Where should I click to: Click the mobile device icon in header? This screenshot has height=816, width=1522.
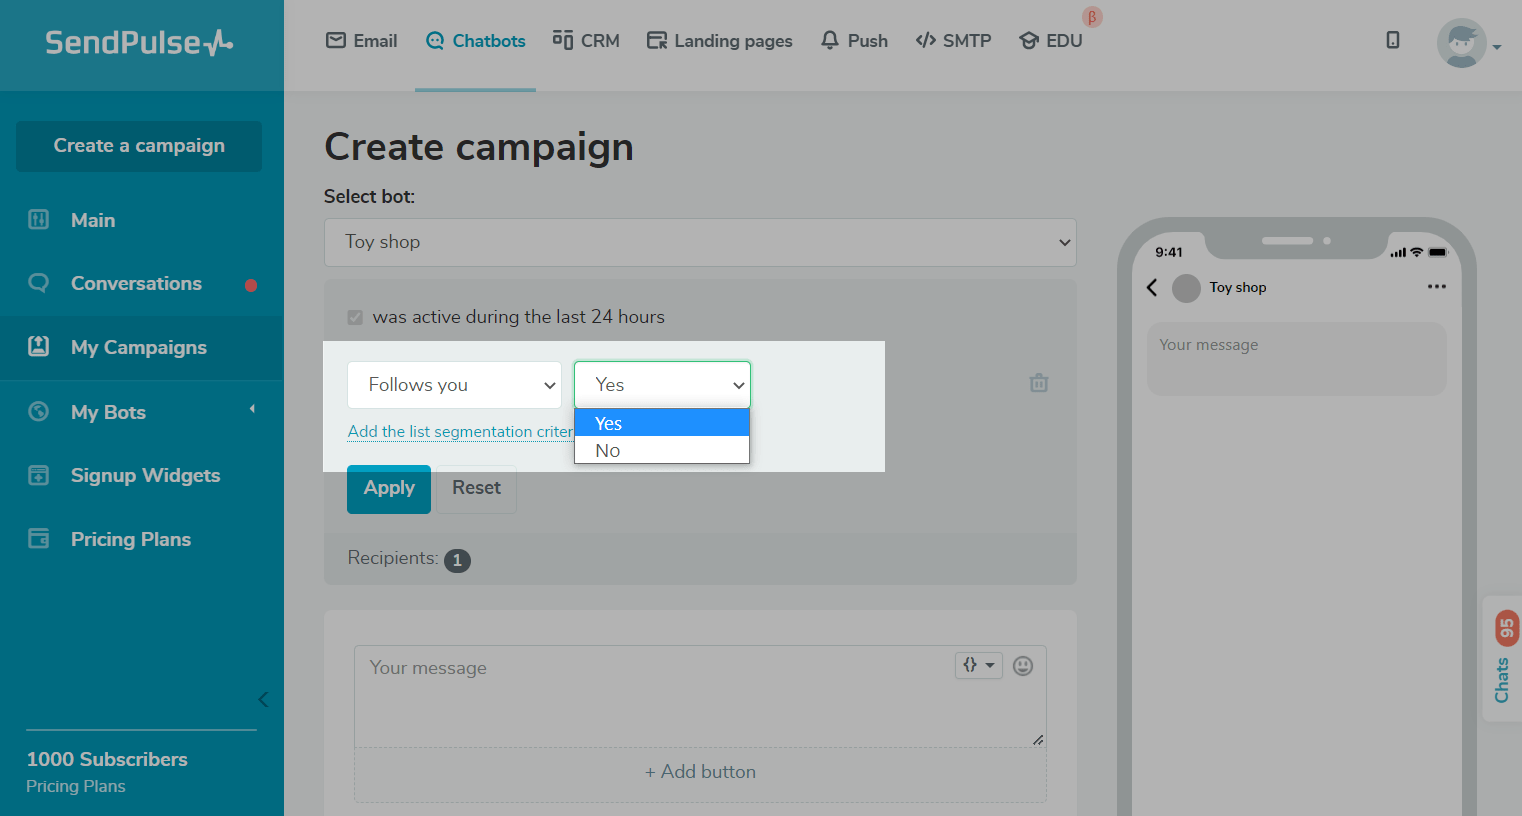[x=1392, y=40]
